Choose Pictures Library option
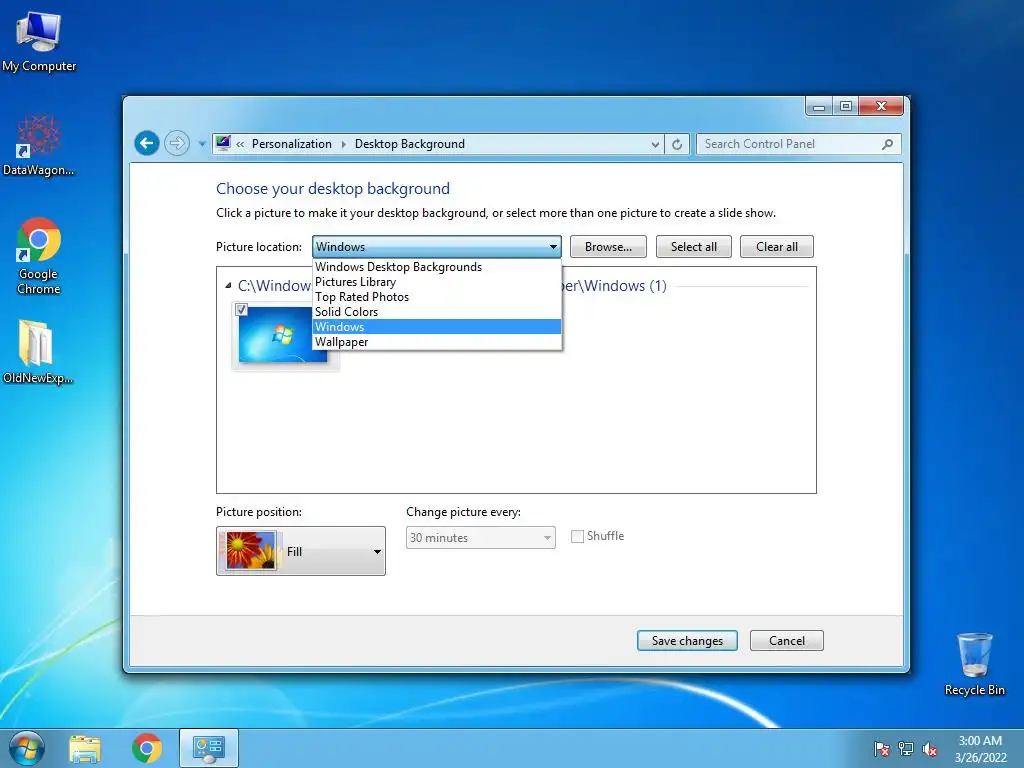Image resolution: width=1024 pixels, height=768 pixels. tap(436, 281)
